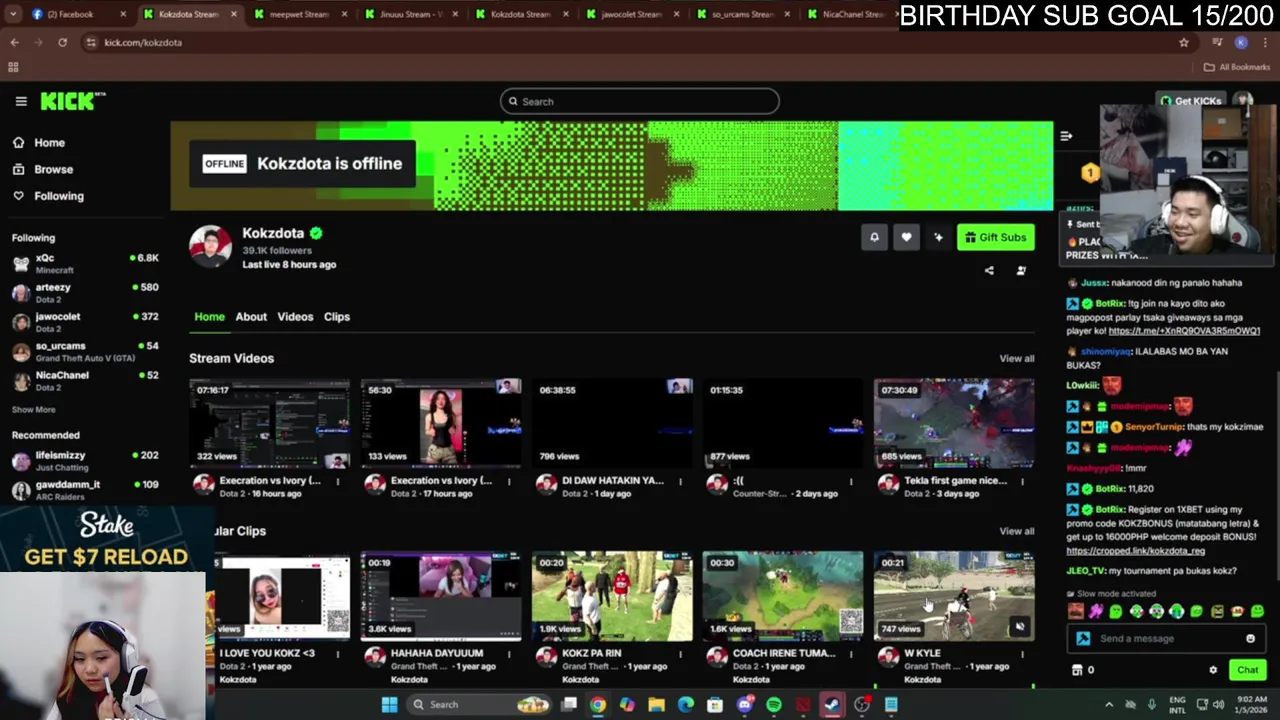Play the COACH IRENE TUMA clip
Image resolution: width=1280 pixels, height=720 pixels.
click(783, 596)
